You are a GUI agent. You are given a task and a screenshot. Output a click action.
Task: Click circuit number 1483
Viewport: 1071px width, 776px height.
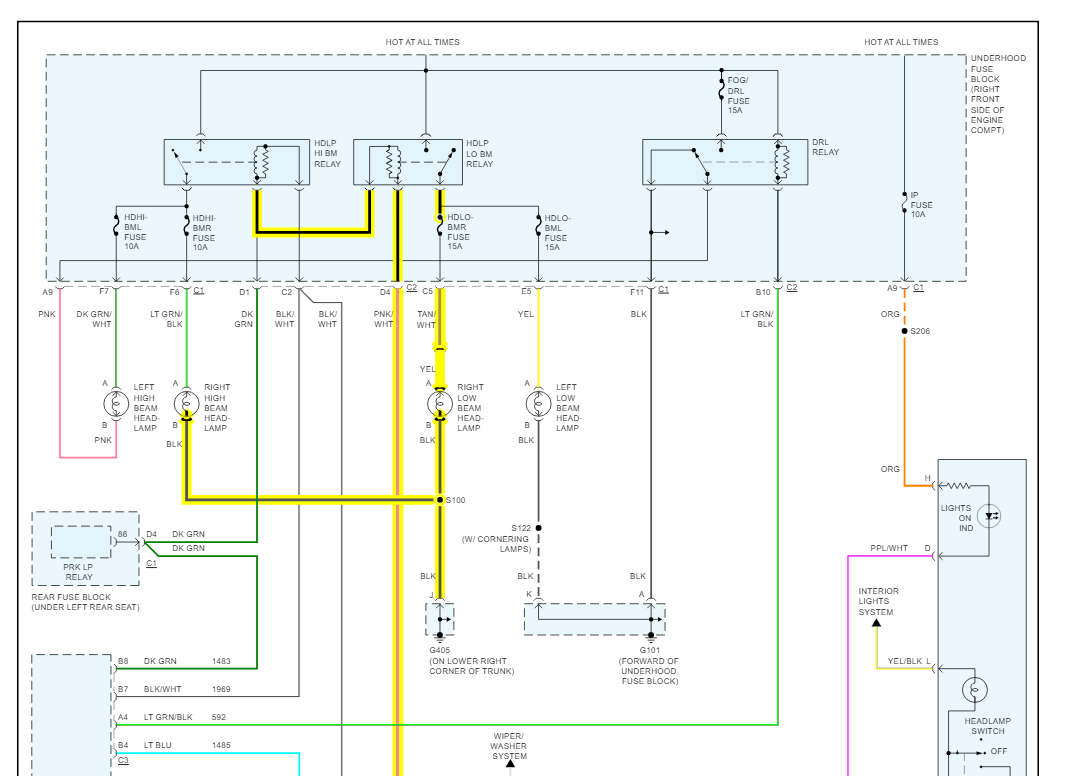tap(221, 661)
